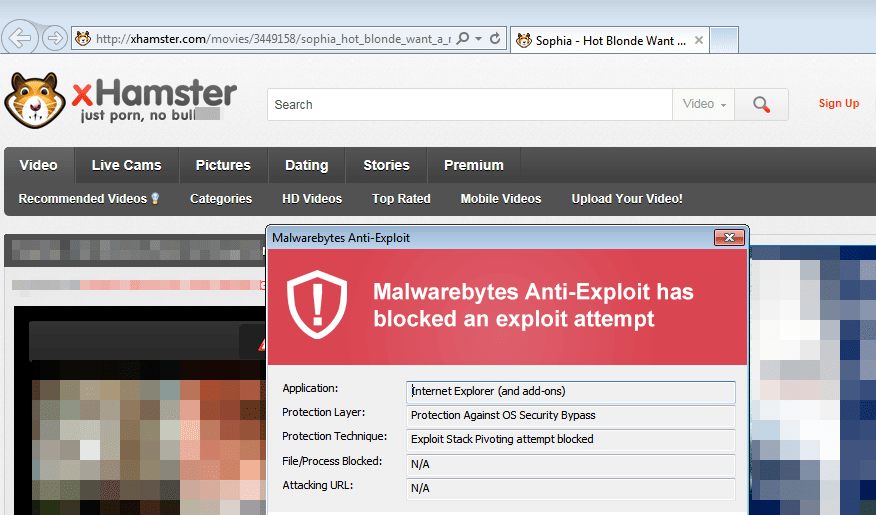Close the 'Sophia' browser tab
876x515 pixels.
[x=699, y=41]
